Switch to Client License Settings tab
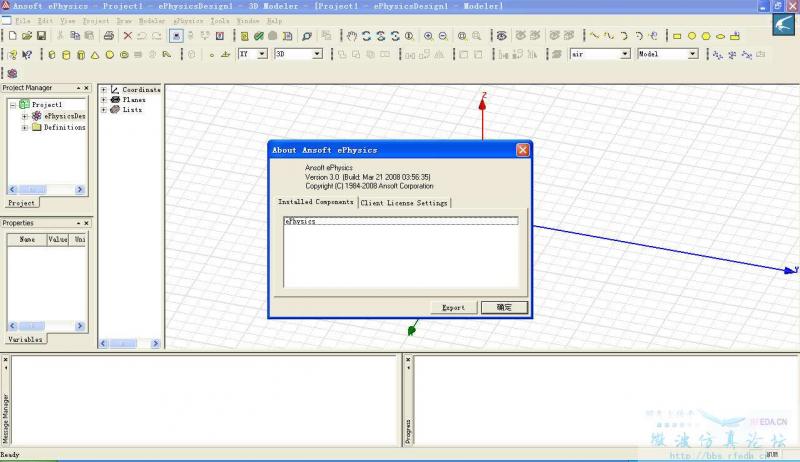Viewport: 800px width, 462px height. 404,203
